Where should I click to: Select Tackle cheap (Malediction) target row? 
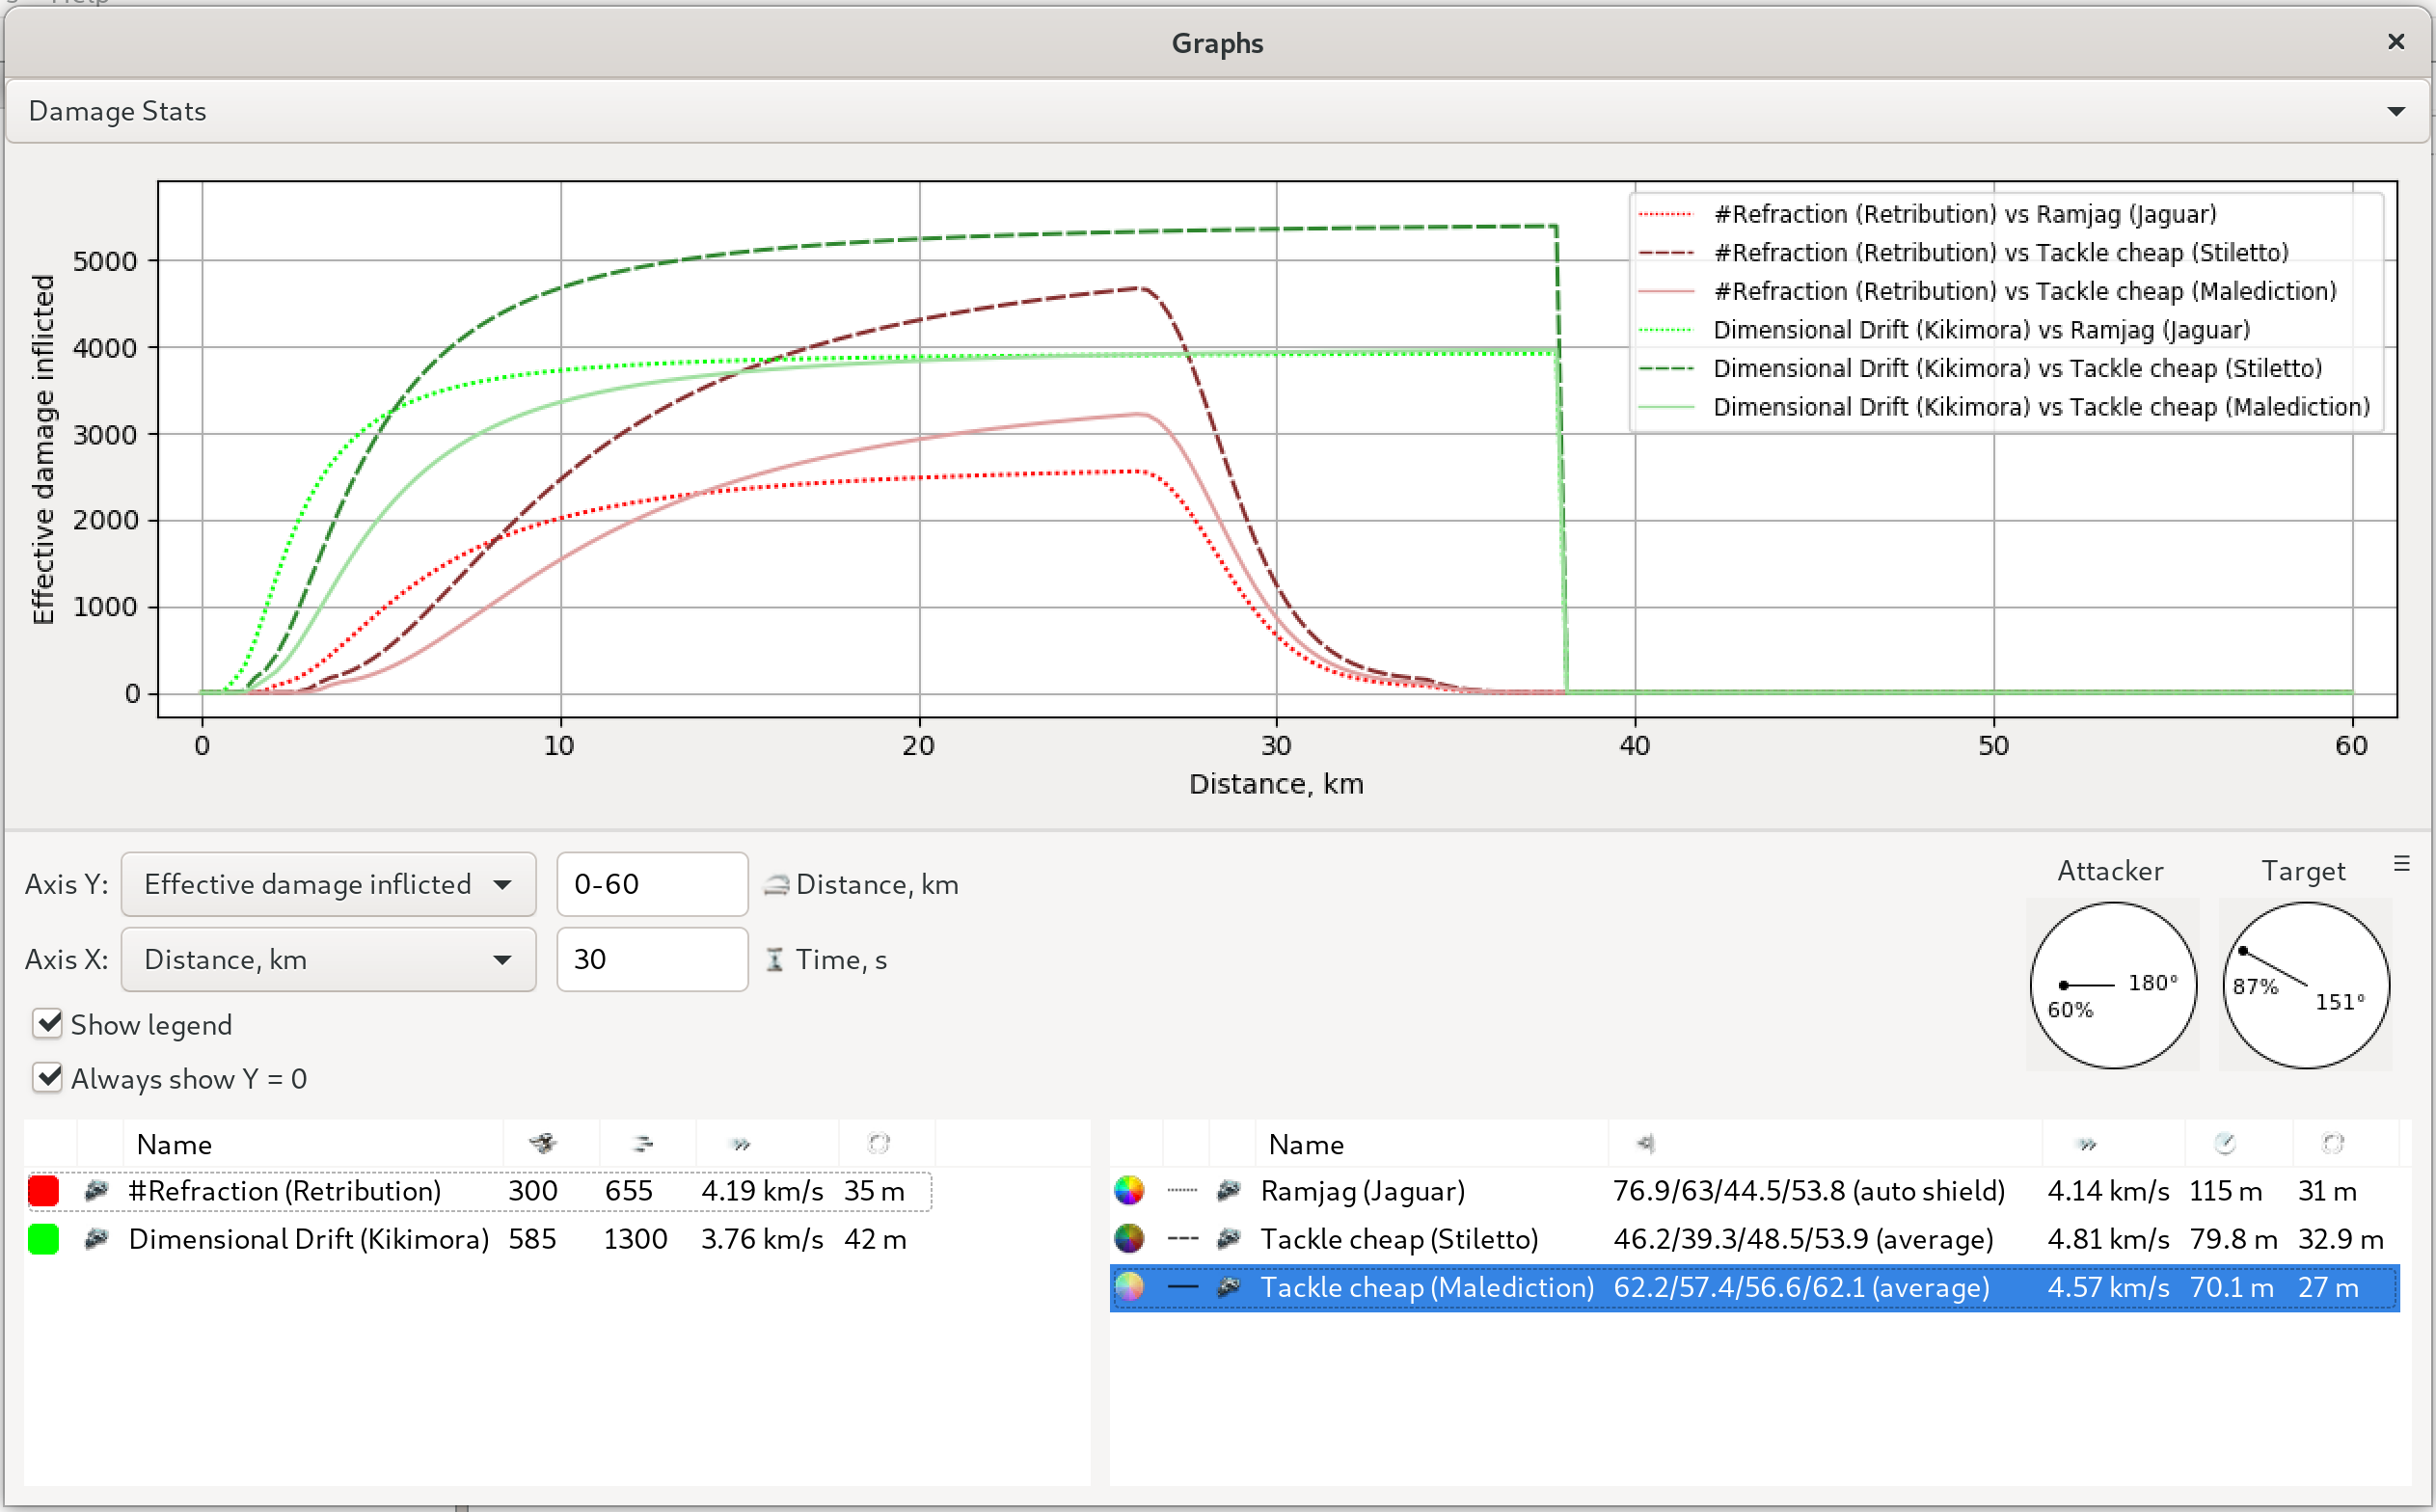[x=1755, y=1287]
